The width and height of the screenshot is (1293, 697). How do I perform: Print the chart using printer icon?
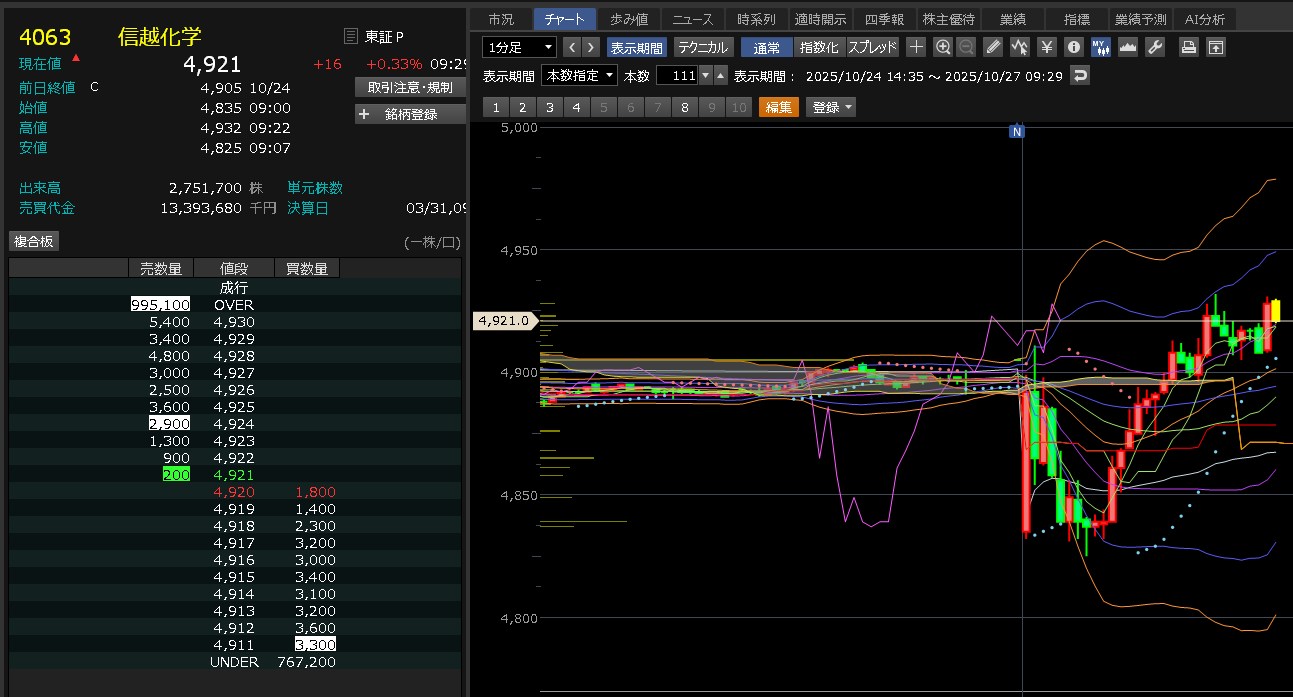(1188, 47)
